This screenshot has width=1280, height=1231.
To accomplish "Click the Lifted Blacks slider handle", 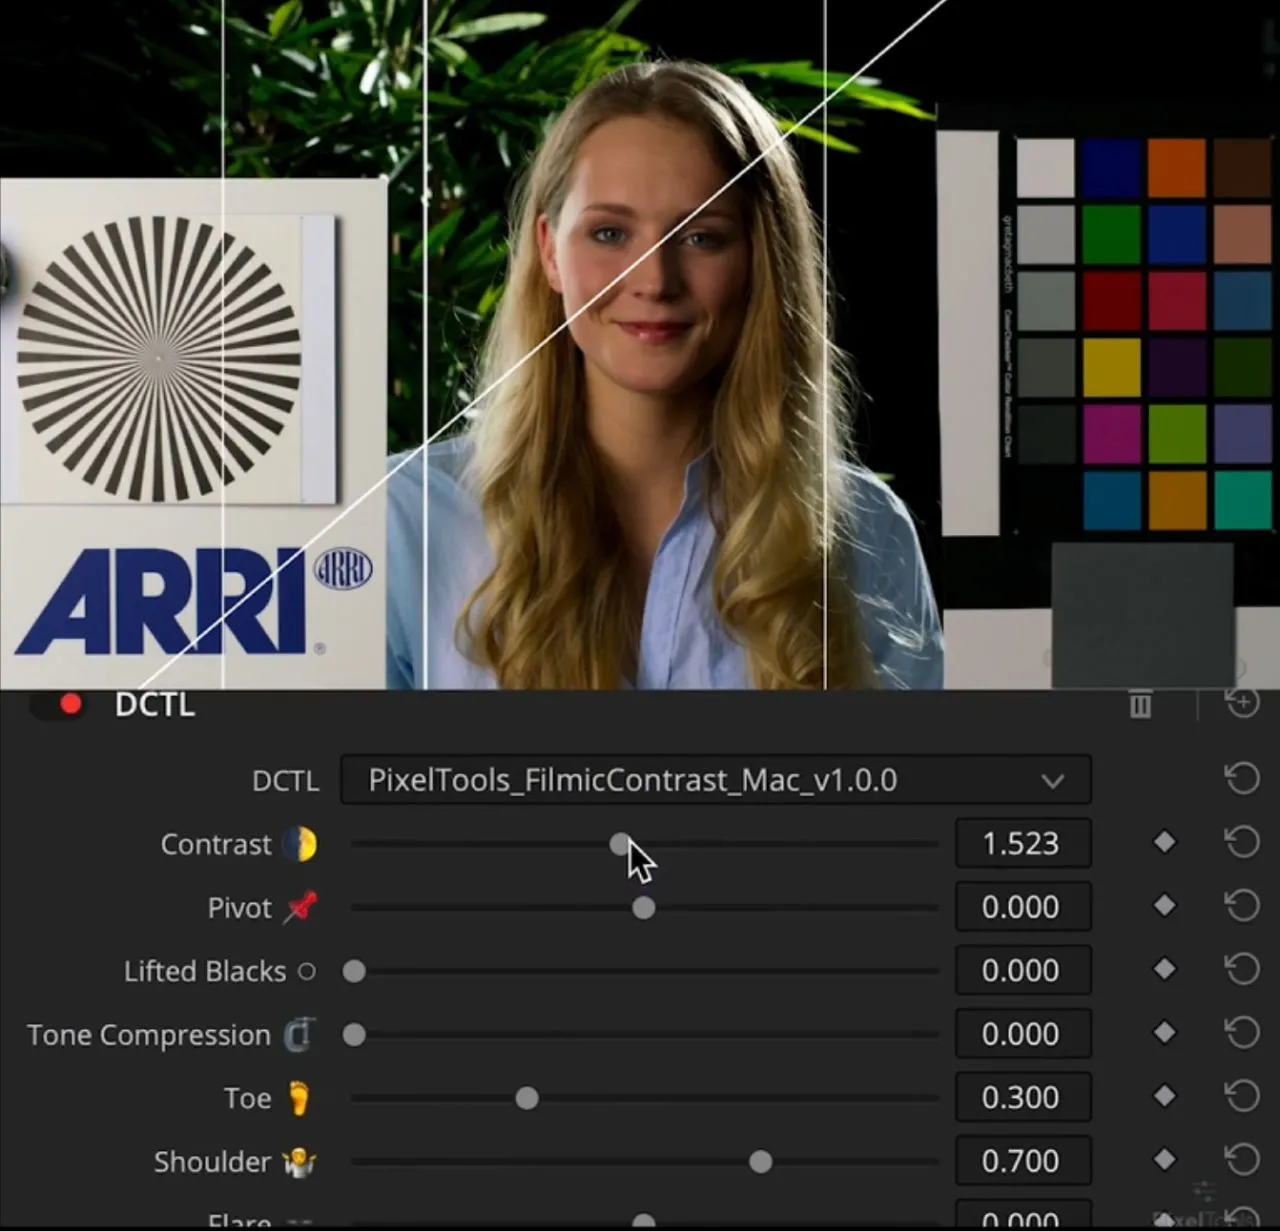I will [x=354, y=971].
